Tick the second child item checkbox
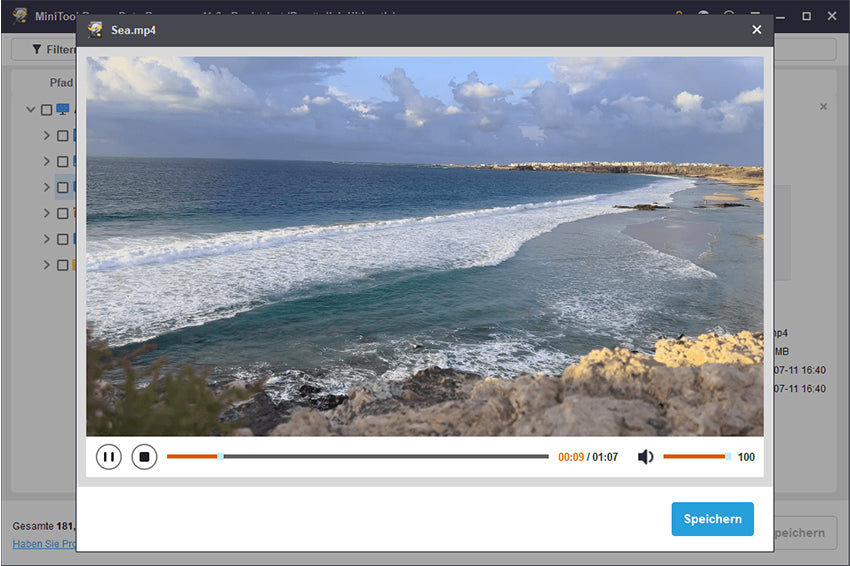 coord(62,161)
